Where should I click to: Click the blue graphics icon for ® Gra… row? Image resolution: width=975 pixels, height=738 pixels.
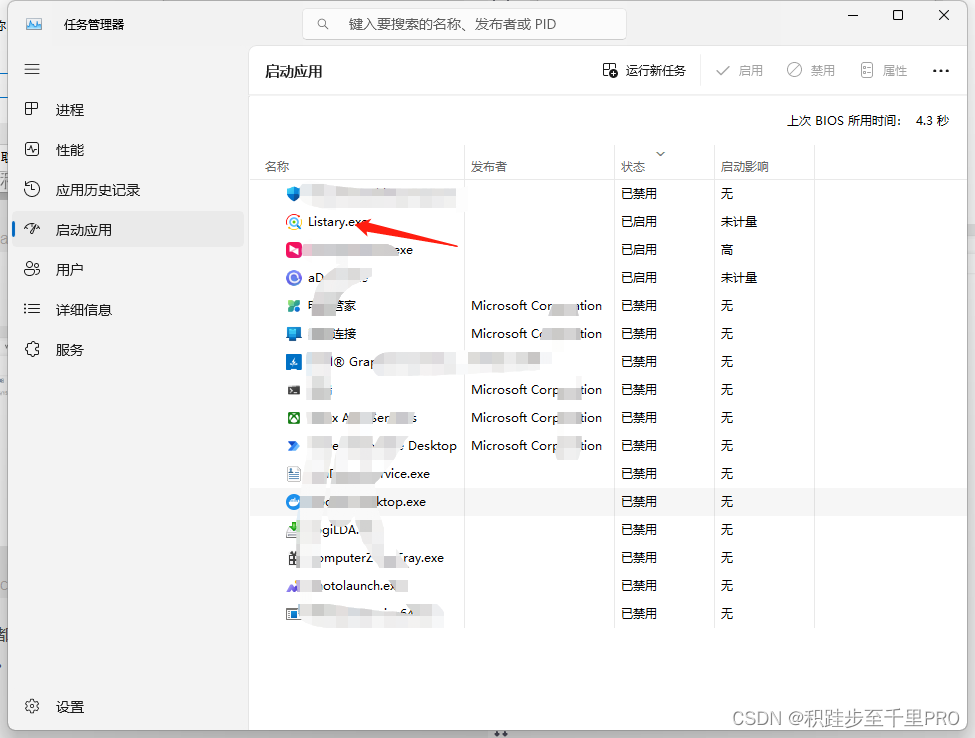pyautogui.click(x=293, y=362)
